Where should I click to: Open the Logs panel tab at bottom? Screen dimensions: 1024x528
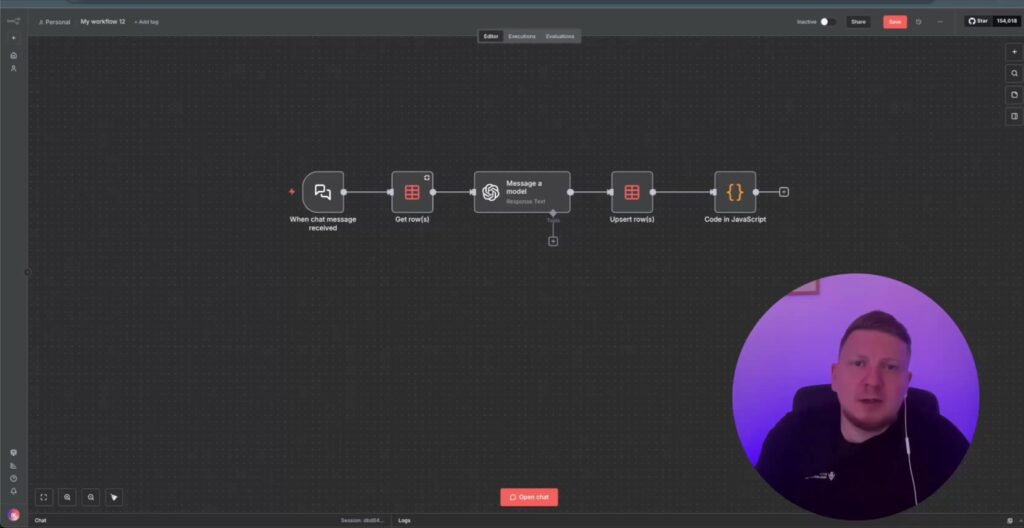404,520
